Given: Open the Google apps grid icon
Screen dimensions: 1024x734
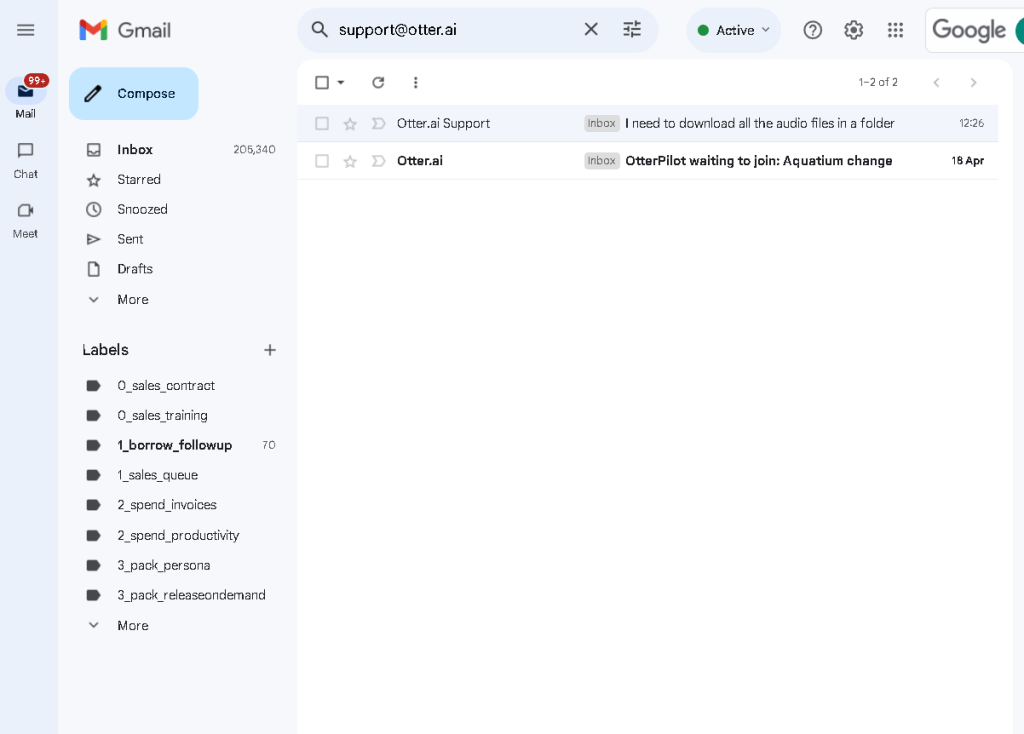Looking at the screenshot, I should pos(895,30).
